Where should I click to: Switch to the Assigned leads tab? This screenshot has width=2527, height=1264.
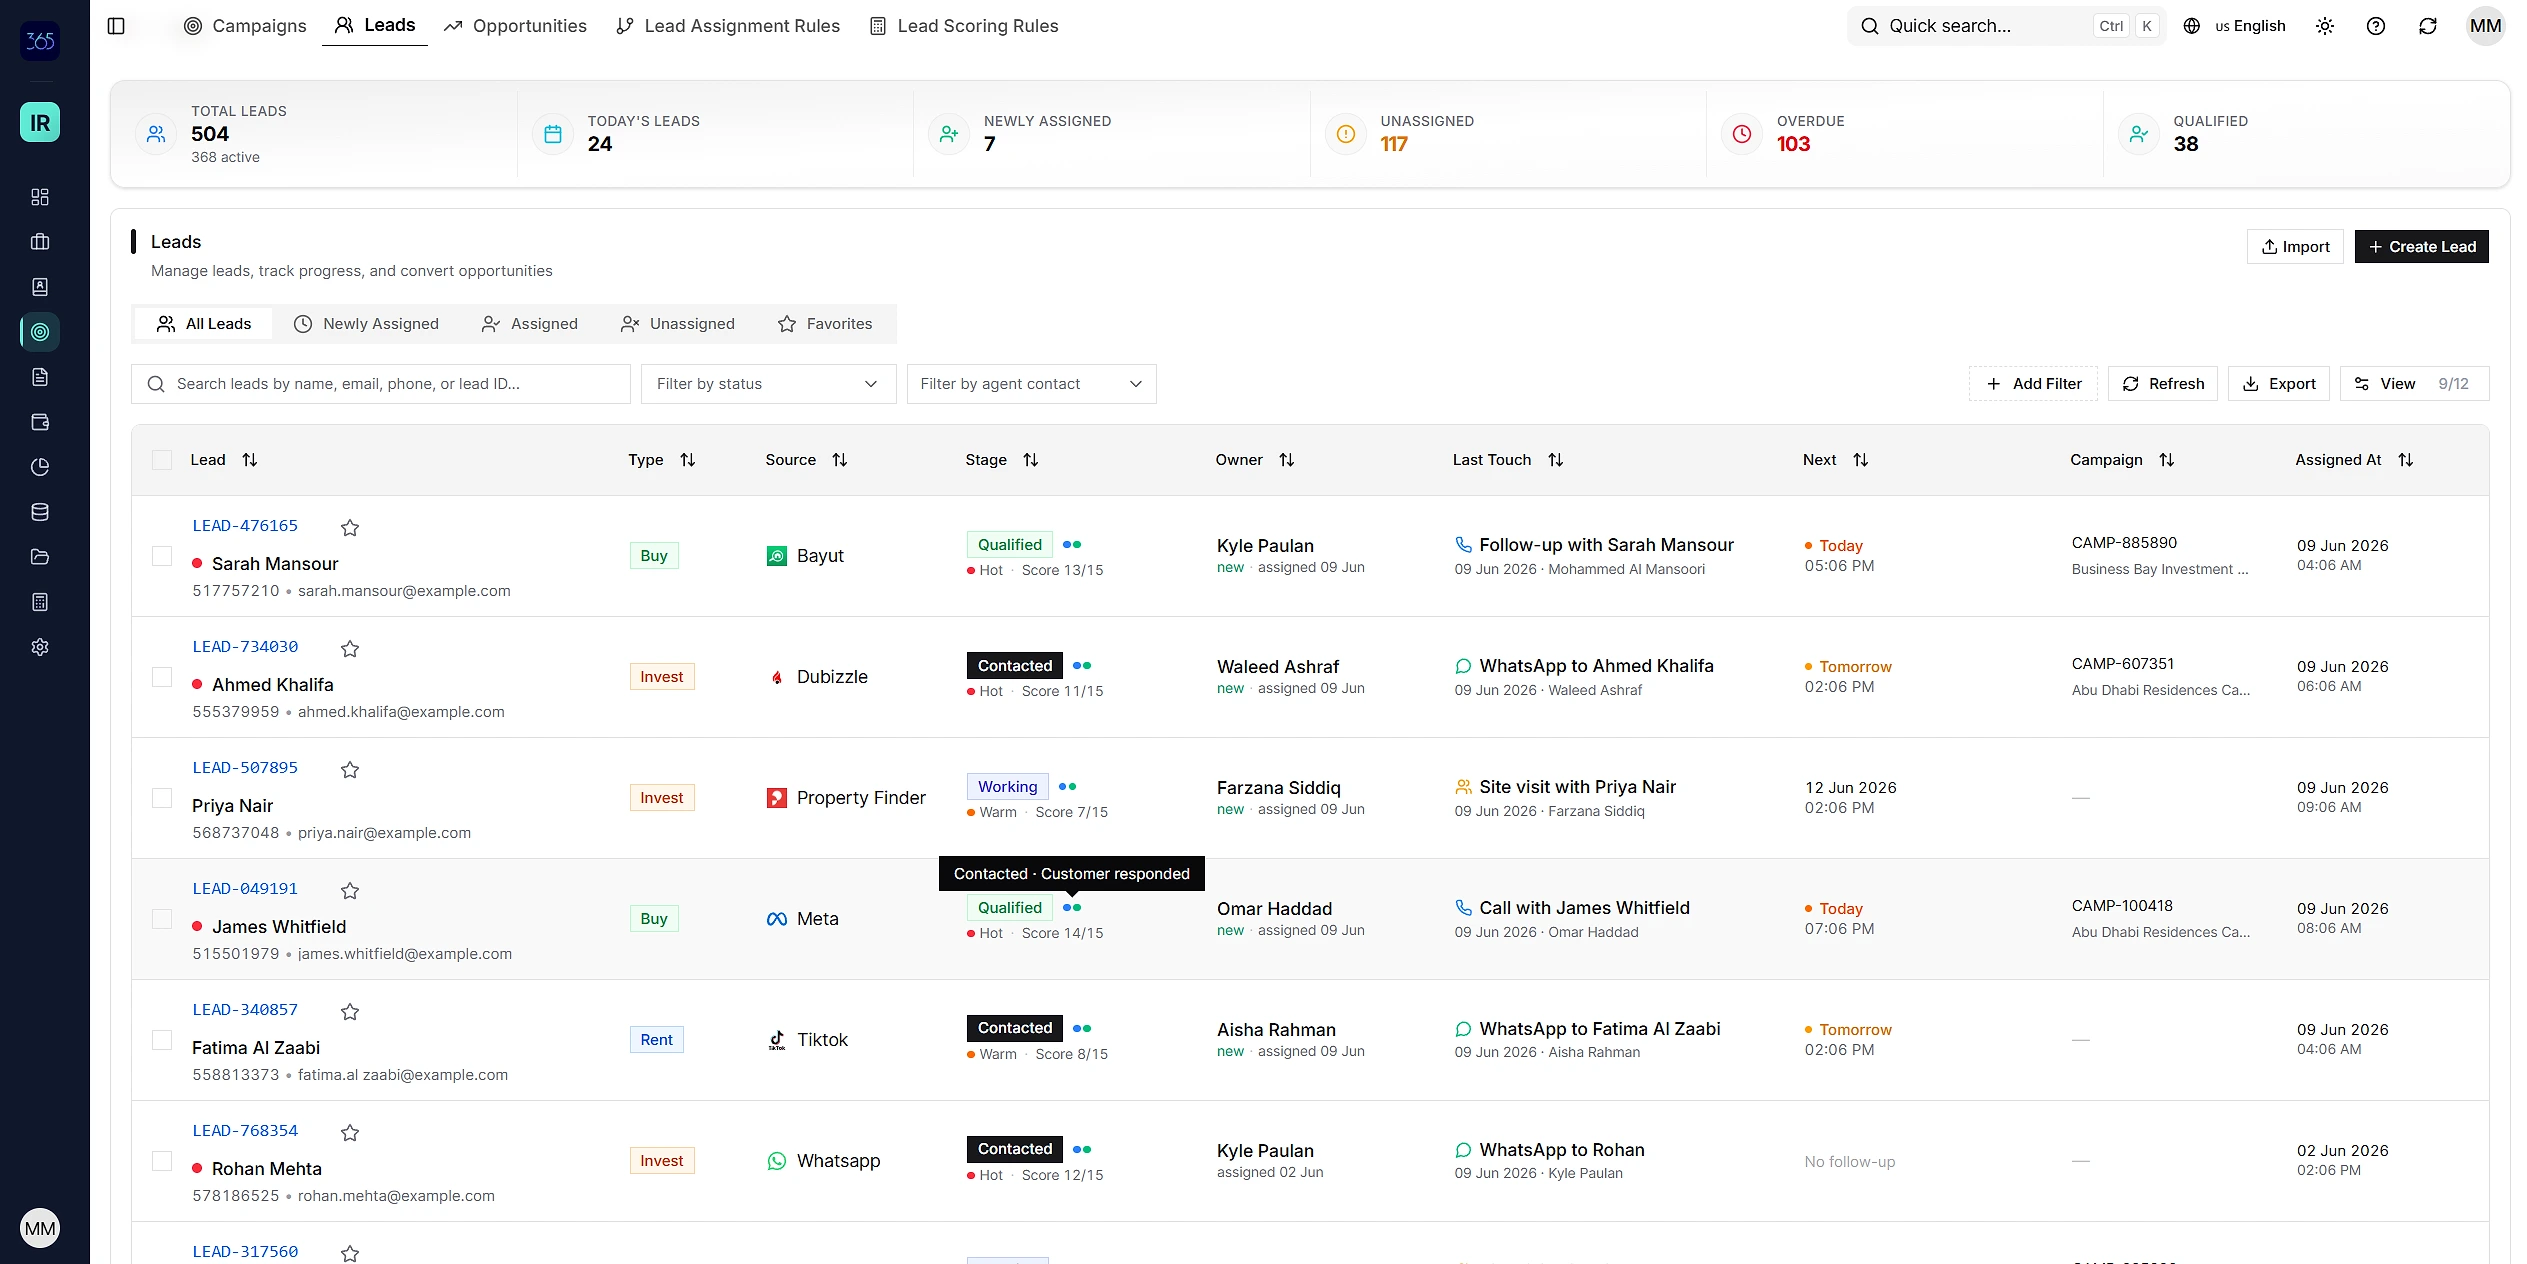coord(530,324)
